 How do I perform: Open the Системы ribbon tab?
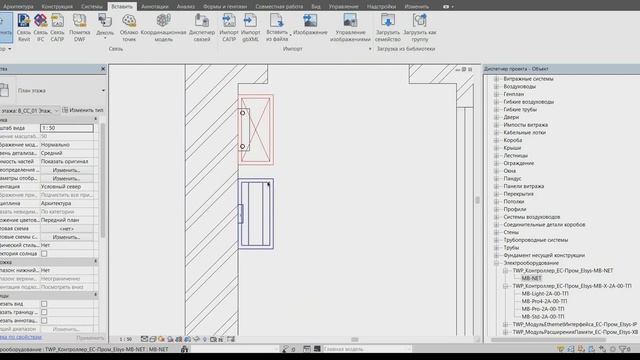tap(92, 7)
